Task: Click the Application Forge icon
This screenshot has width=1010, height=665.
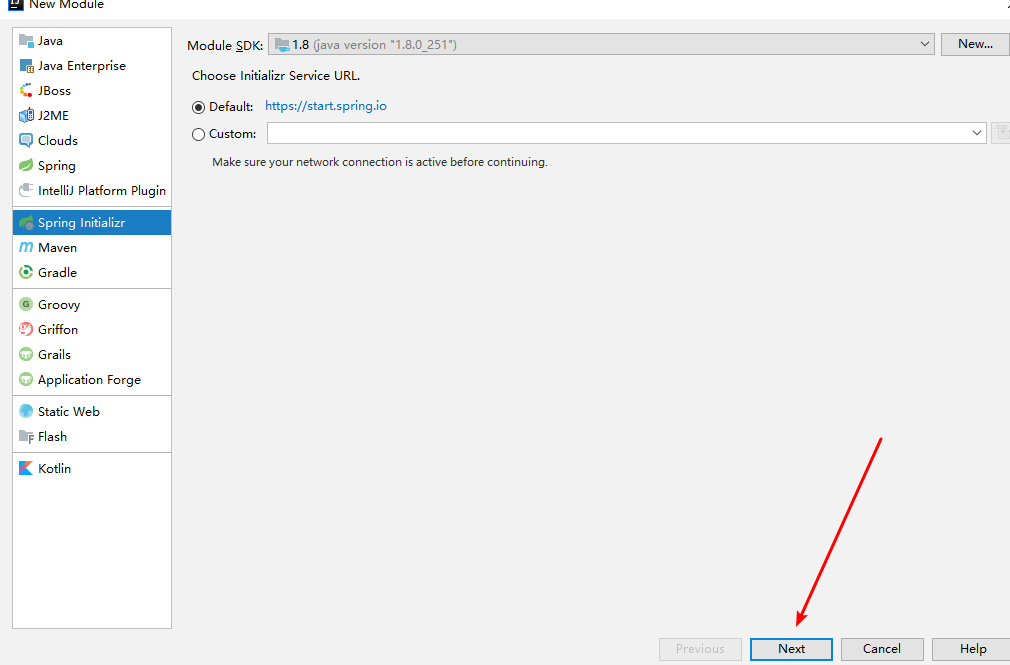Action: pyautogui.click(x=26, y=380)
